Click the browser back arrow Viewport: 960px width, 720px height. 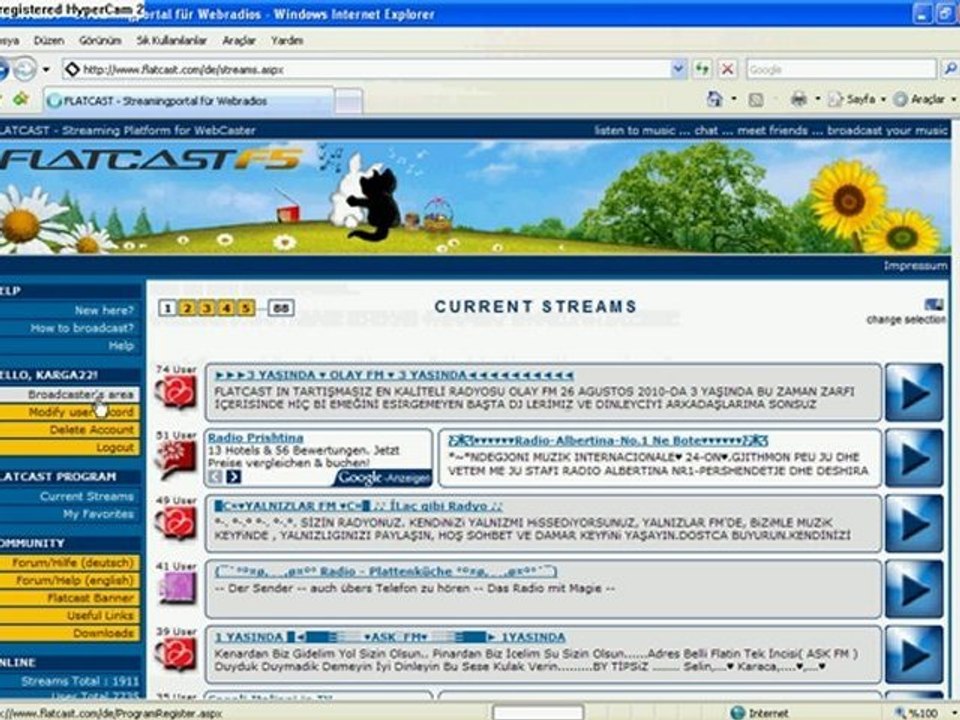(x=2, y=69)
